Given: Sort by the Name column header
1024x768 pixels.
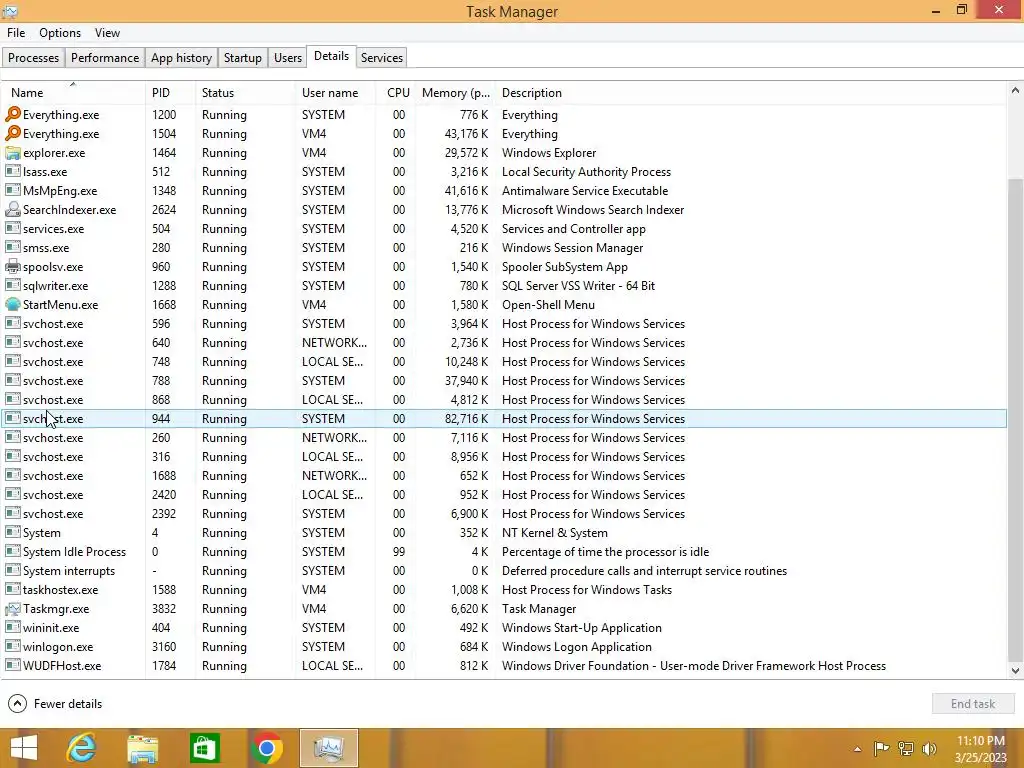Looking at the screenshot, I should point(73,93).
